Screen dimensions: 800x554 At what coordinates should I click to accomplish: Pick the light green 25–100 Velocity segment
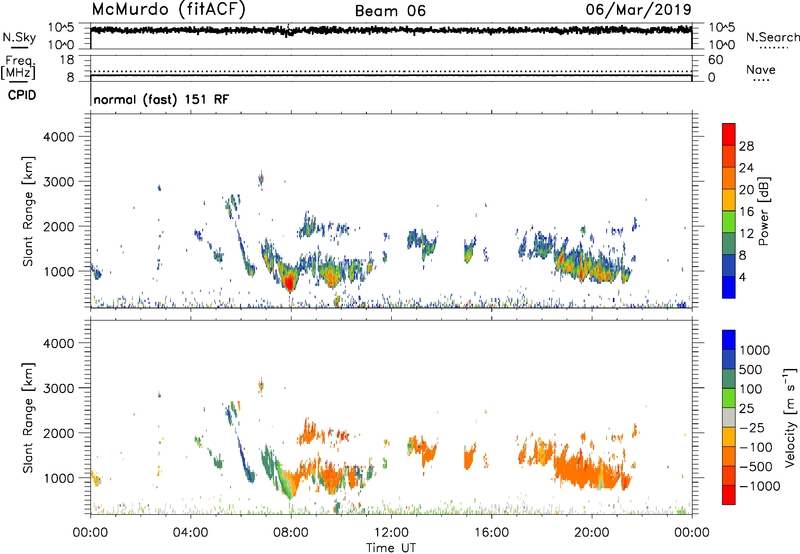[729, 398]
